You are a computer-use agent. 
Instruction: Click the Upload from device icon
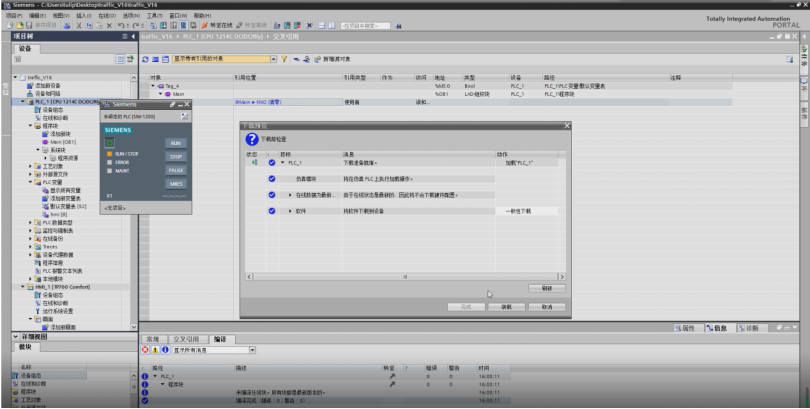click(x=173, y=25)
